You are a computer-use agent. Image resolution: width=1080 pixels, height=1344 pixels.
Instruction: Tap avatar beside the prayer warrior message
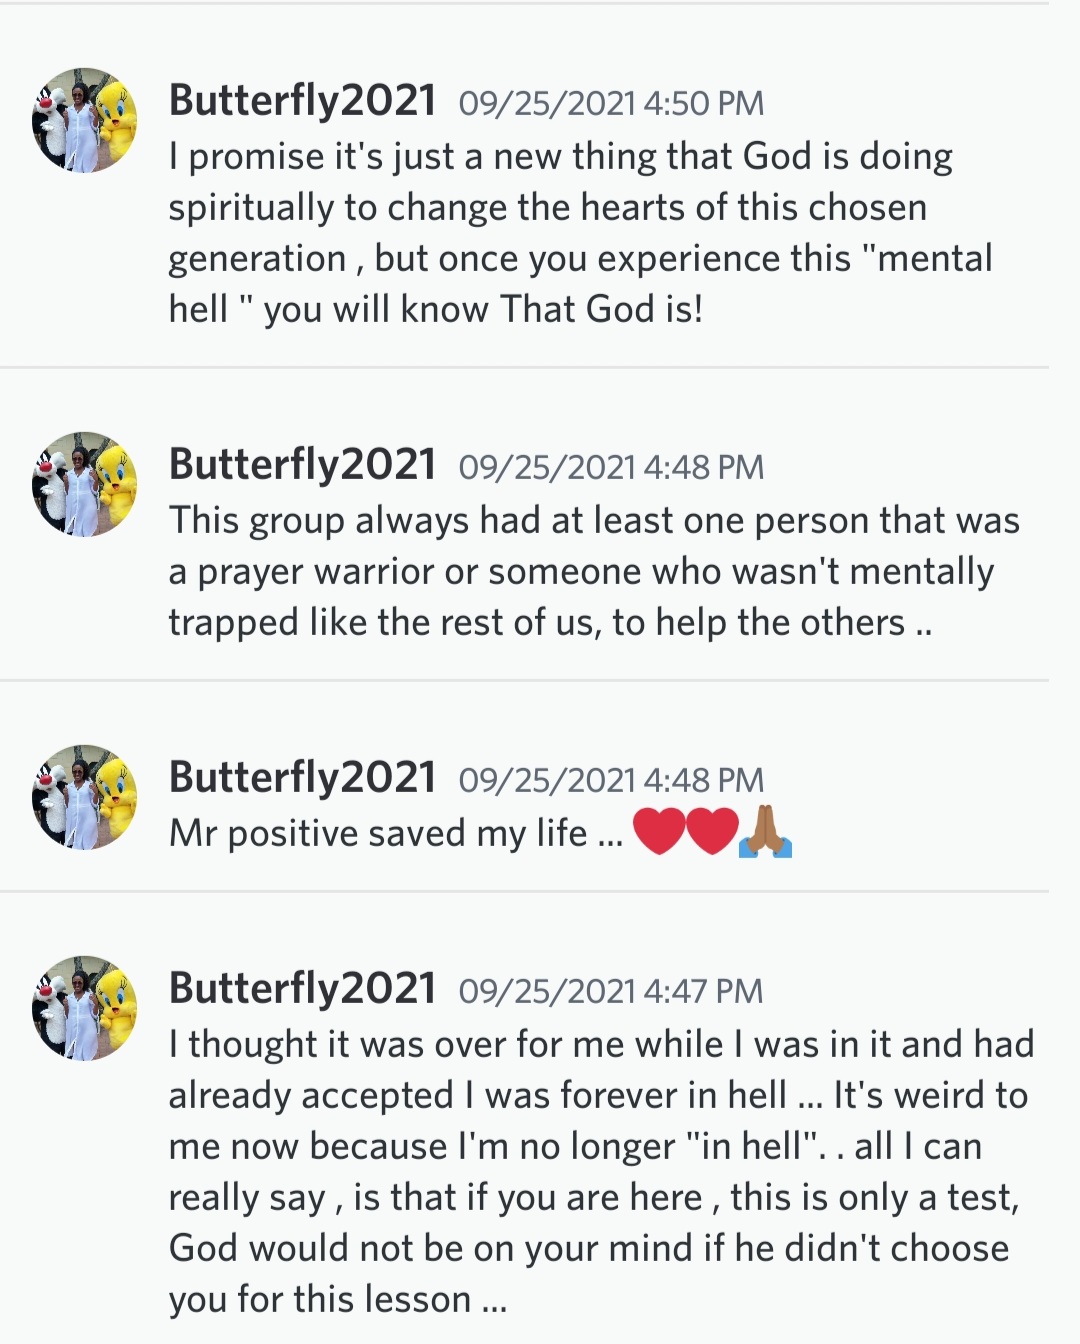pos(85,484)
